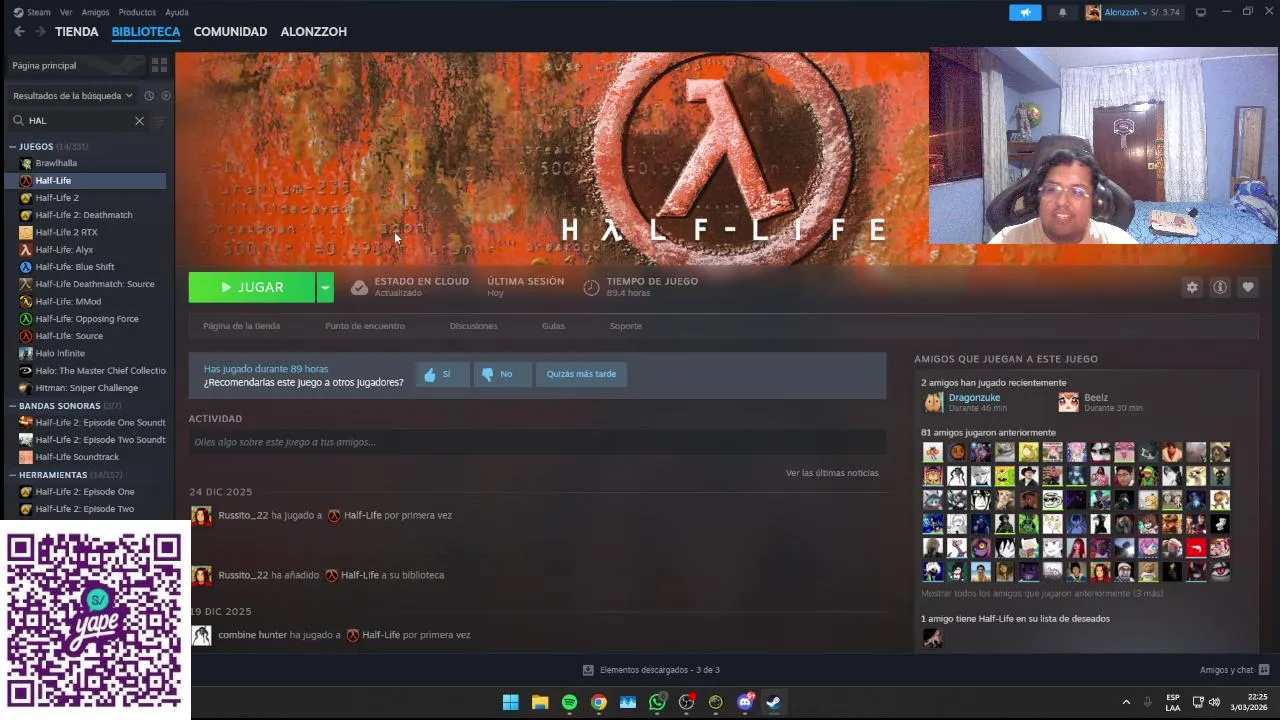Screen dimensions: 1280x720
Task: Open COMUNIDAD section
Action: [230, 32]
